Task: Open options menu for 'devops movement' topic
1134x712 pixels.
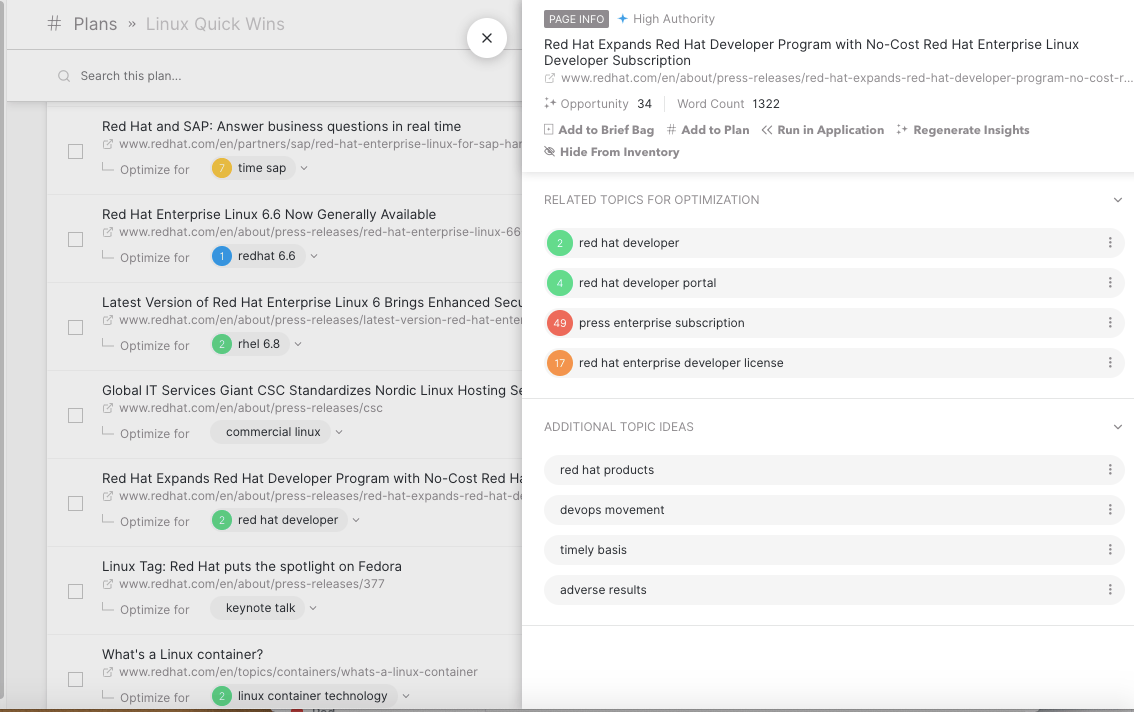Action: [1110, 510]
